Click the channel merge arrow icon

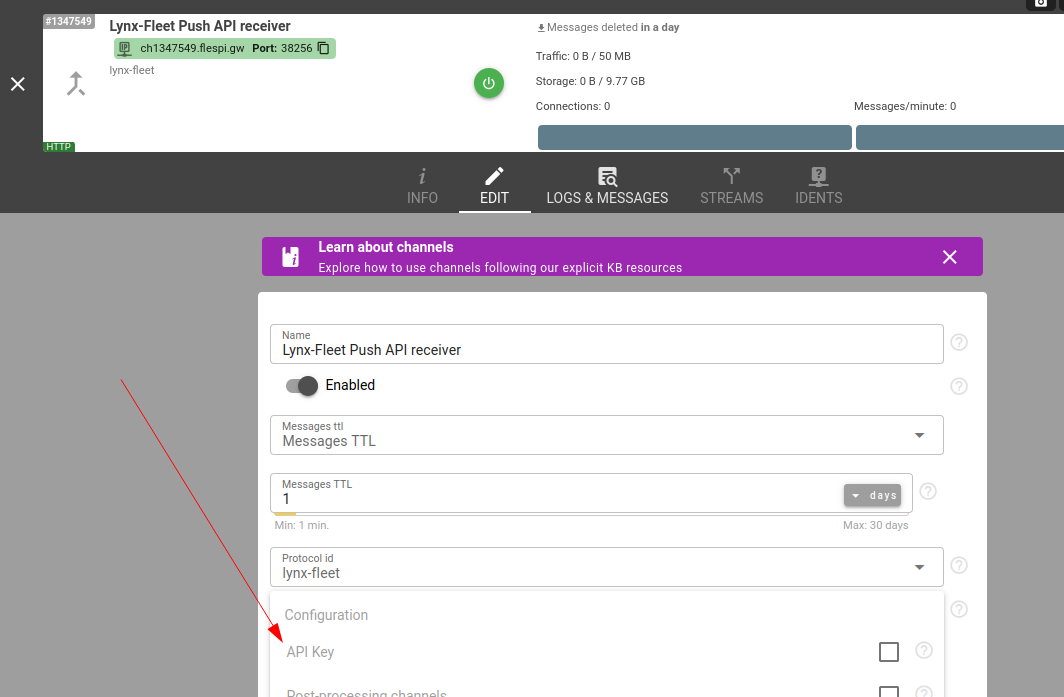point(76,84)
